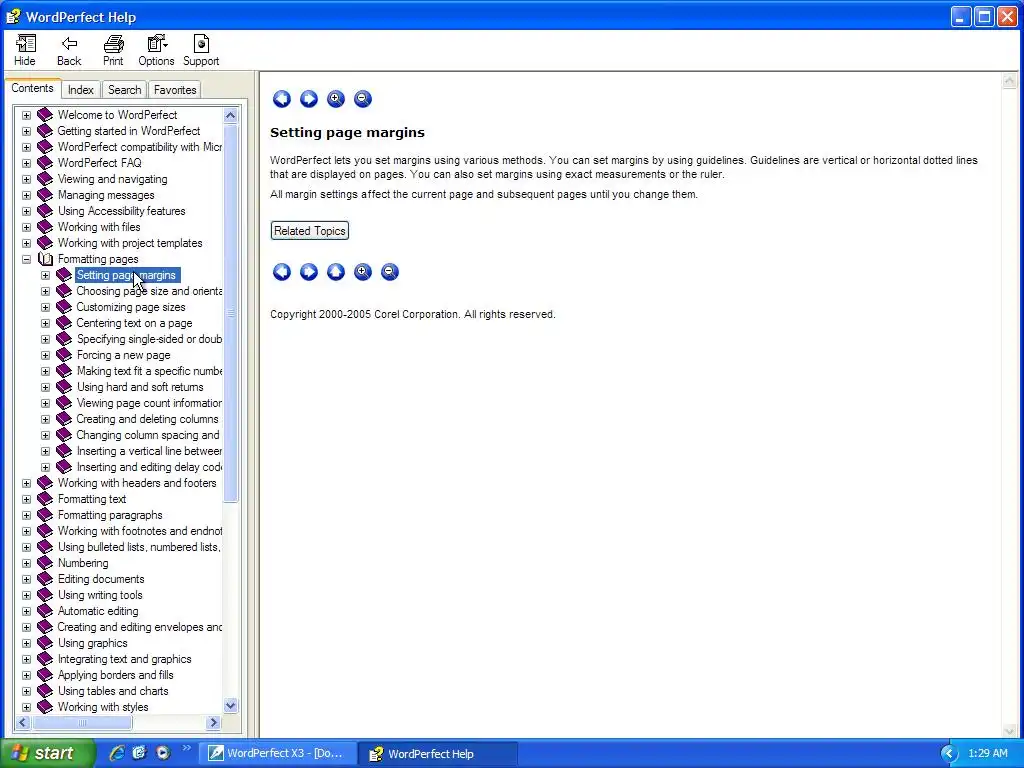Expand the Welcome to WordPerfect topic

click(x=26, y=115)
